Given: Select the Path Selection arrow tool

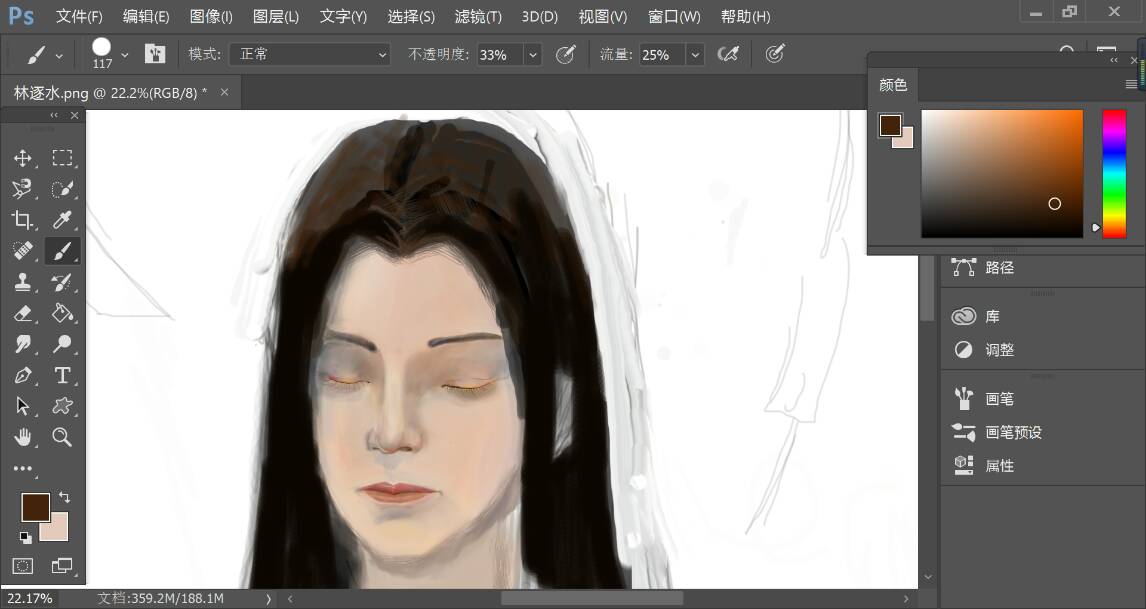Looking at the screenshot, I should pos(23,406).
